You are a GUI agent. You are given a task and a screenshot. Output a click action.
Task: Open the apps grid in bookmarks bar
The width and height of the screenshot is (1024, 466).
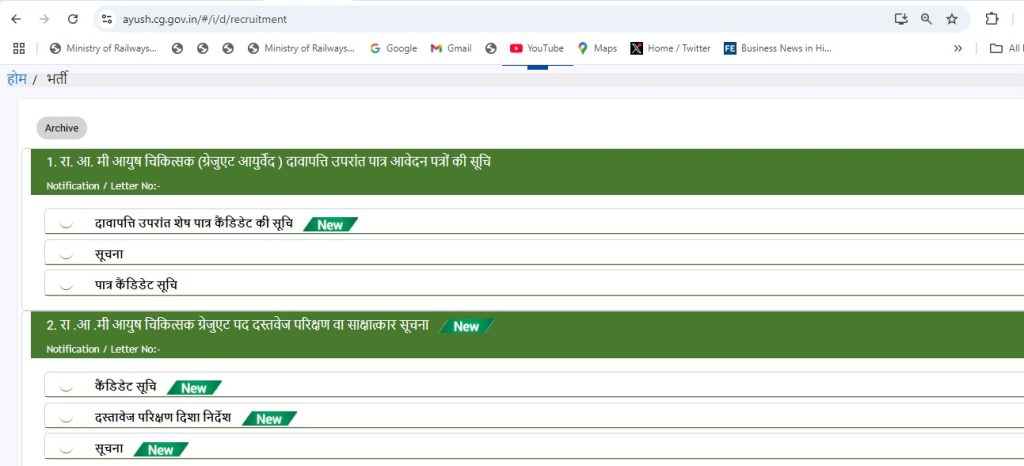[18, 48]
